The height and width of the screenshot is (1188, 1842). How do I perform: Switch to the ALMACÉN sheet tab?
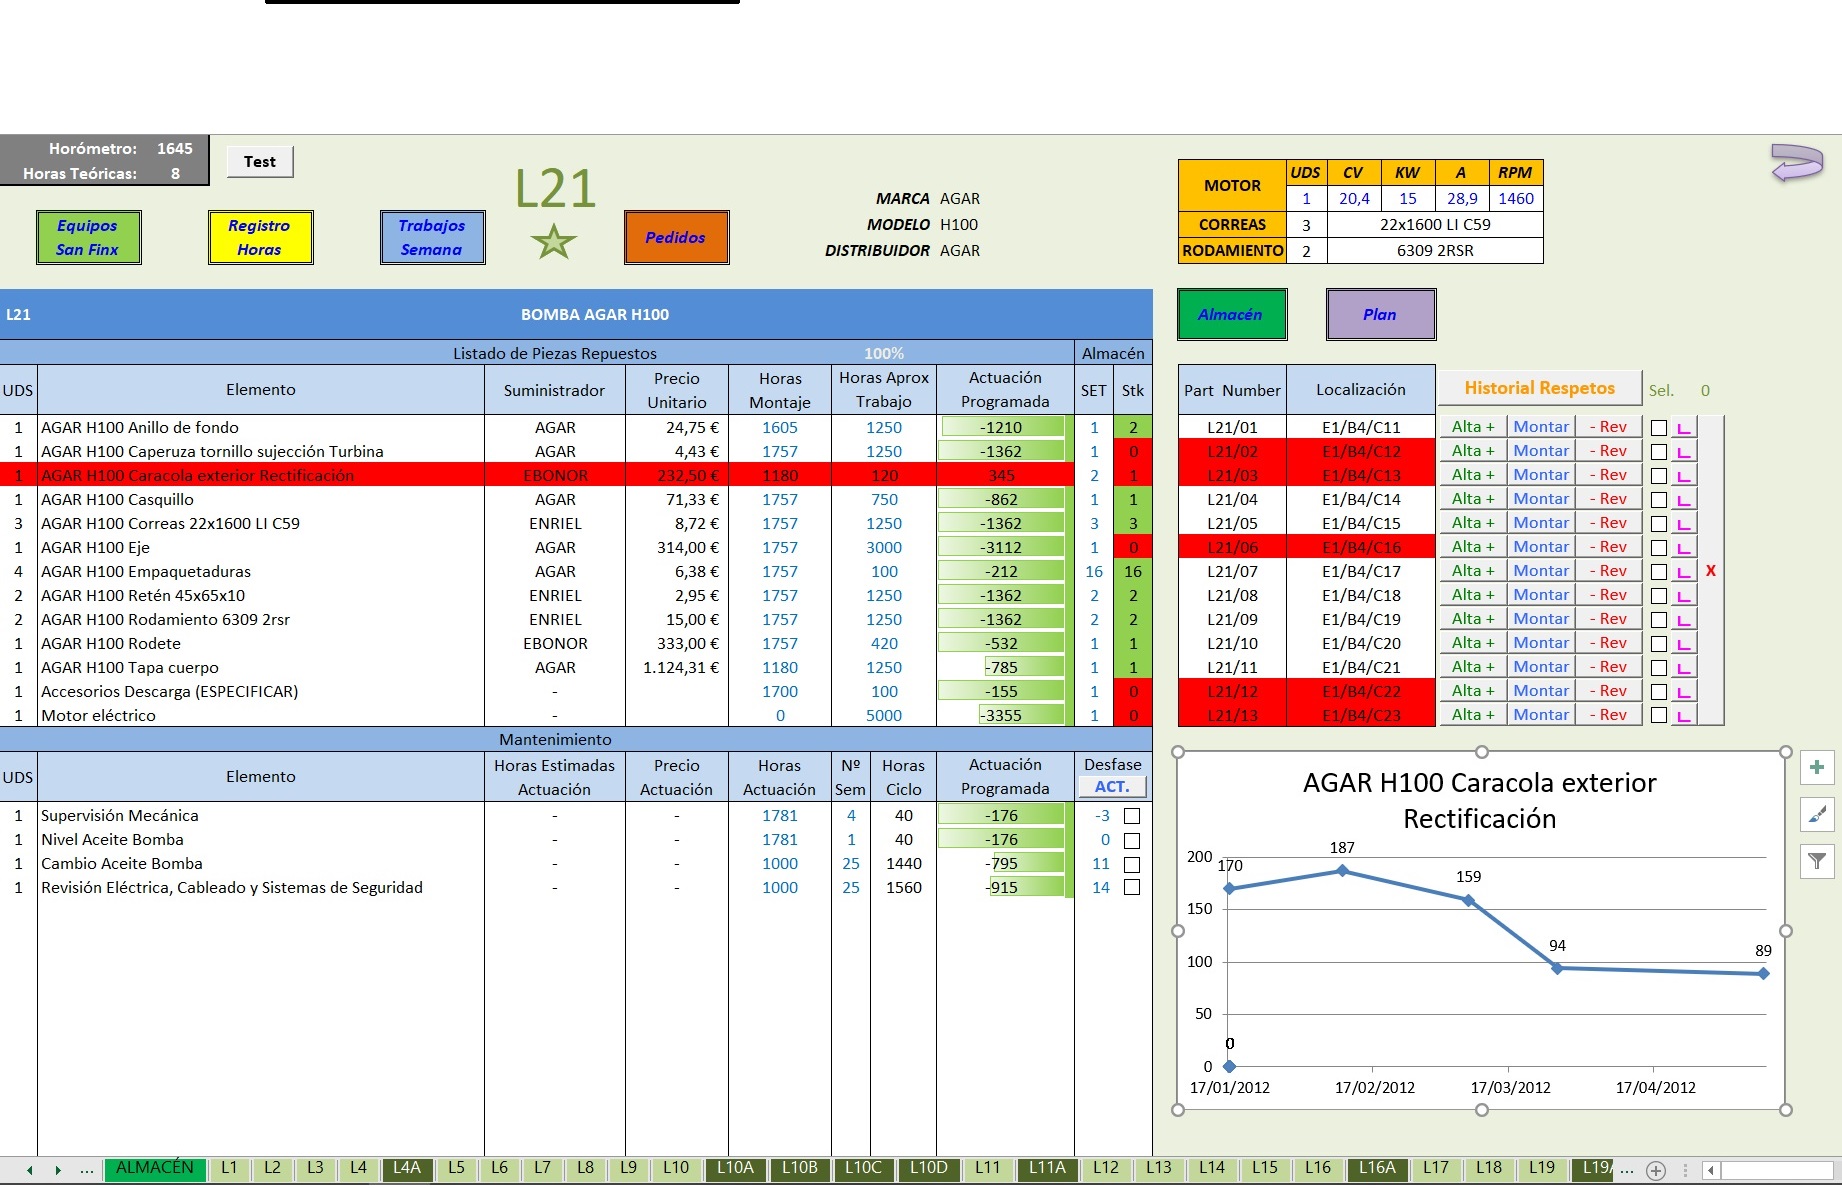(155, 1168)
